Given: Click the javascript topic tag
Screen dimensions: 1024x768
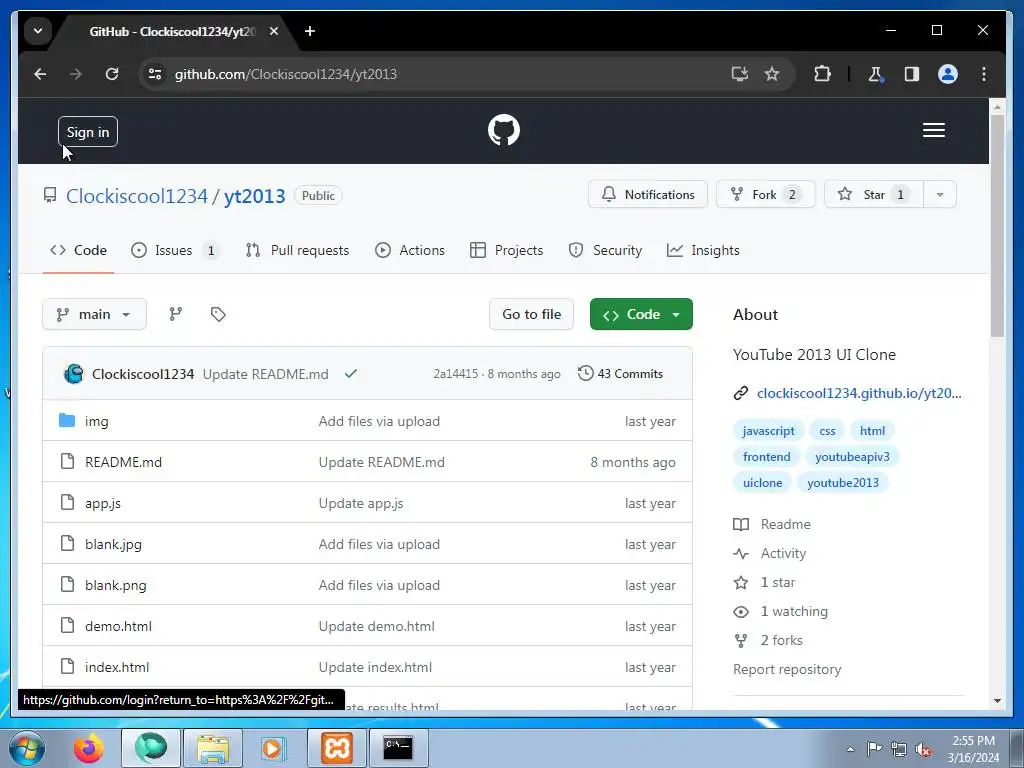Looking at the screenshot, I should [x=768, y=431].
